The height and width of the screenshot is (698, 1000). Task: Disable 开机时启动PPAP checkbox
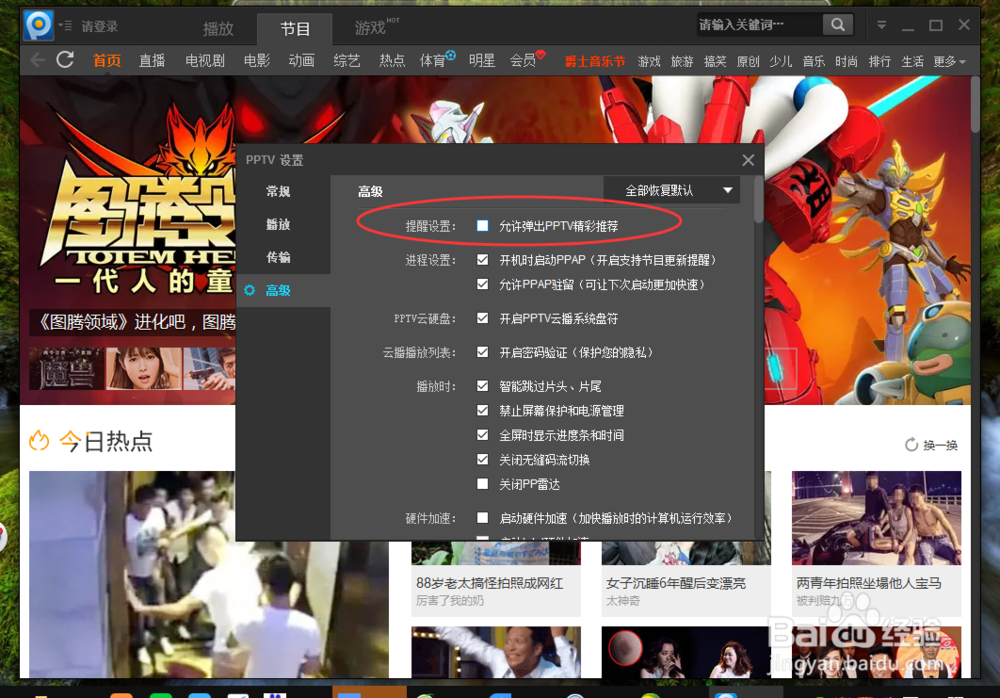482,258
